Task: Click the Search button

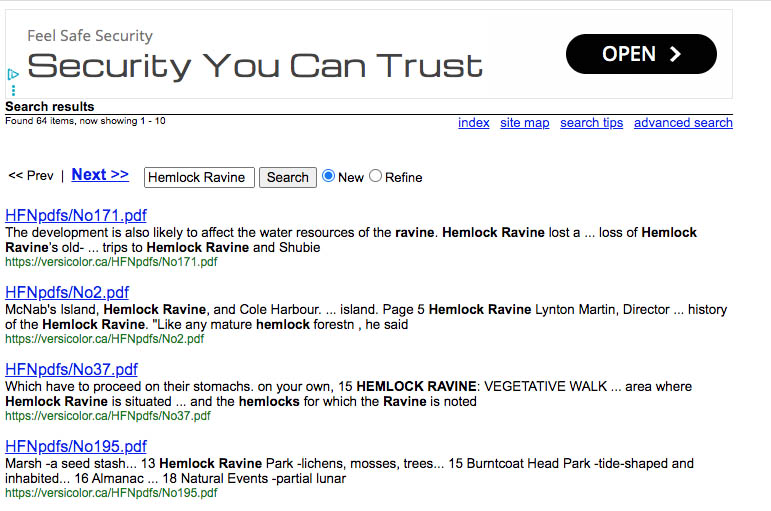Action: (x=287, y=177)
